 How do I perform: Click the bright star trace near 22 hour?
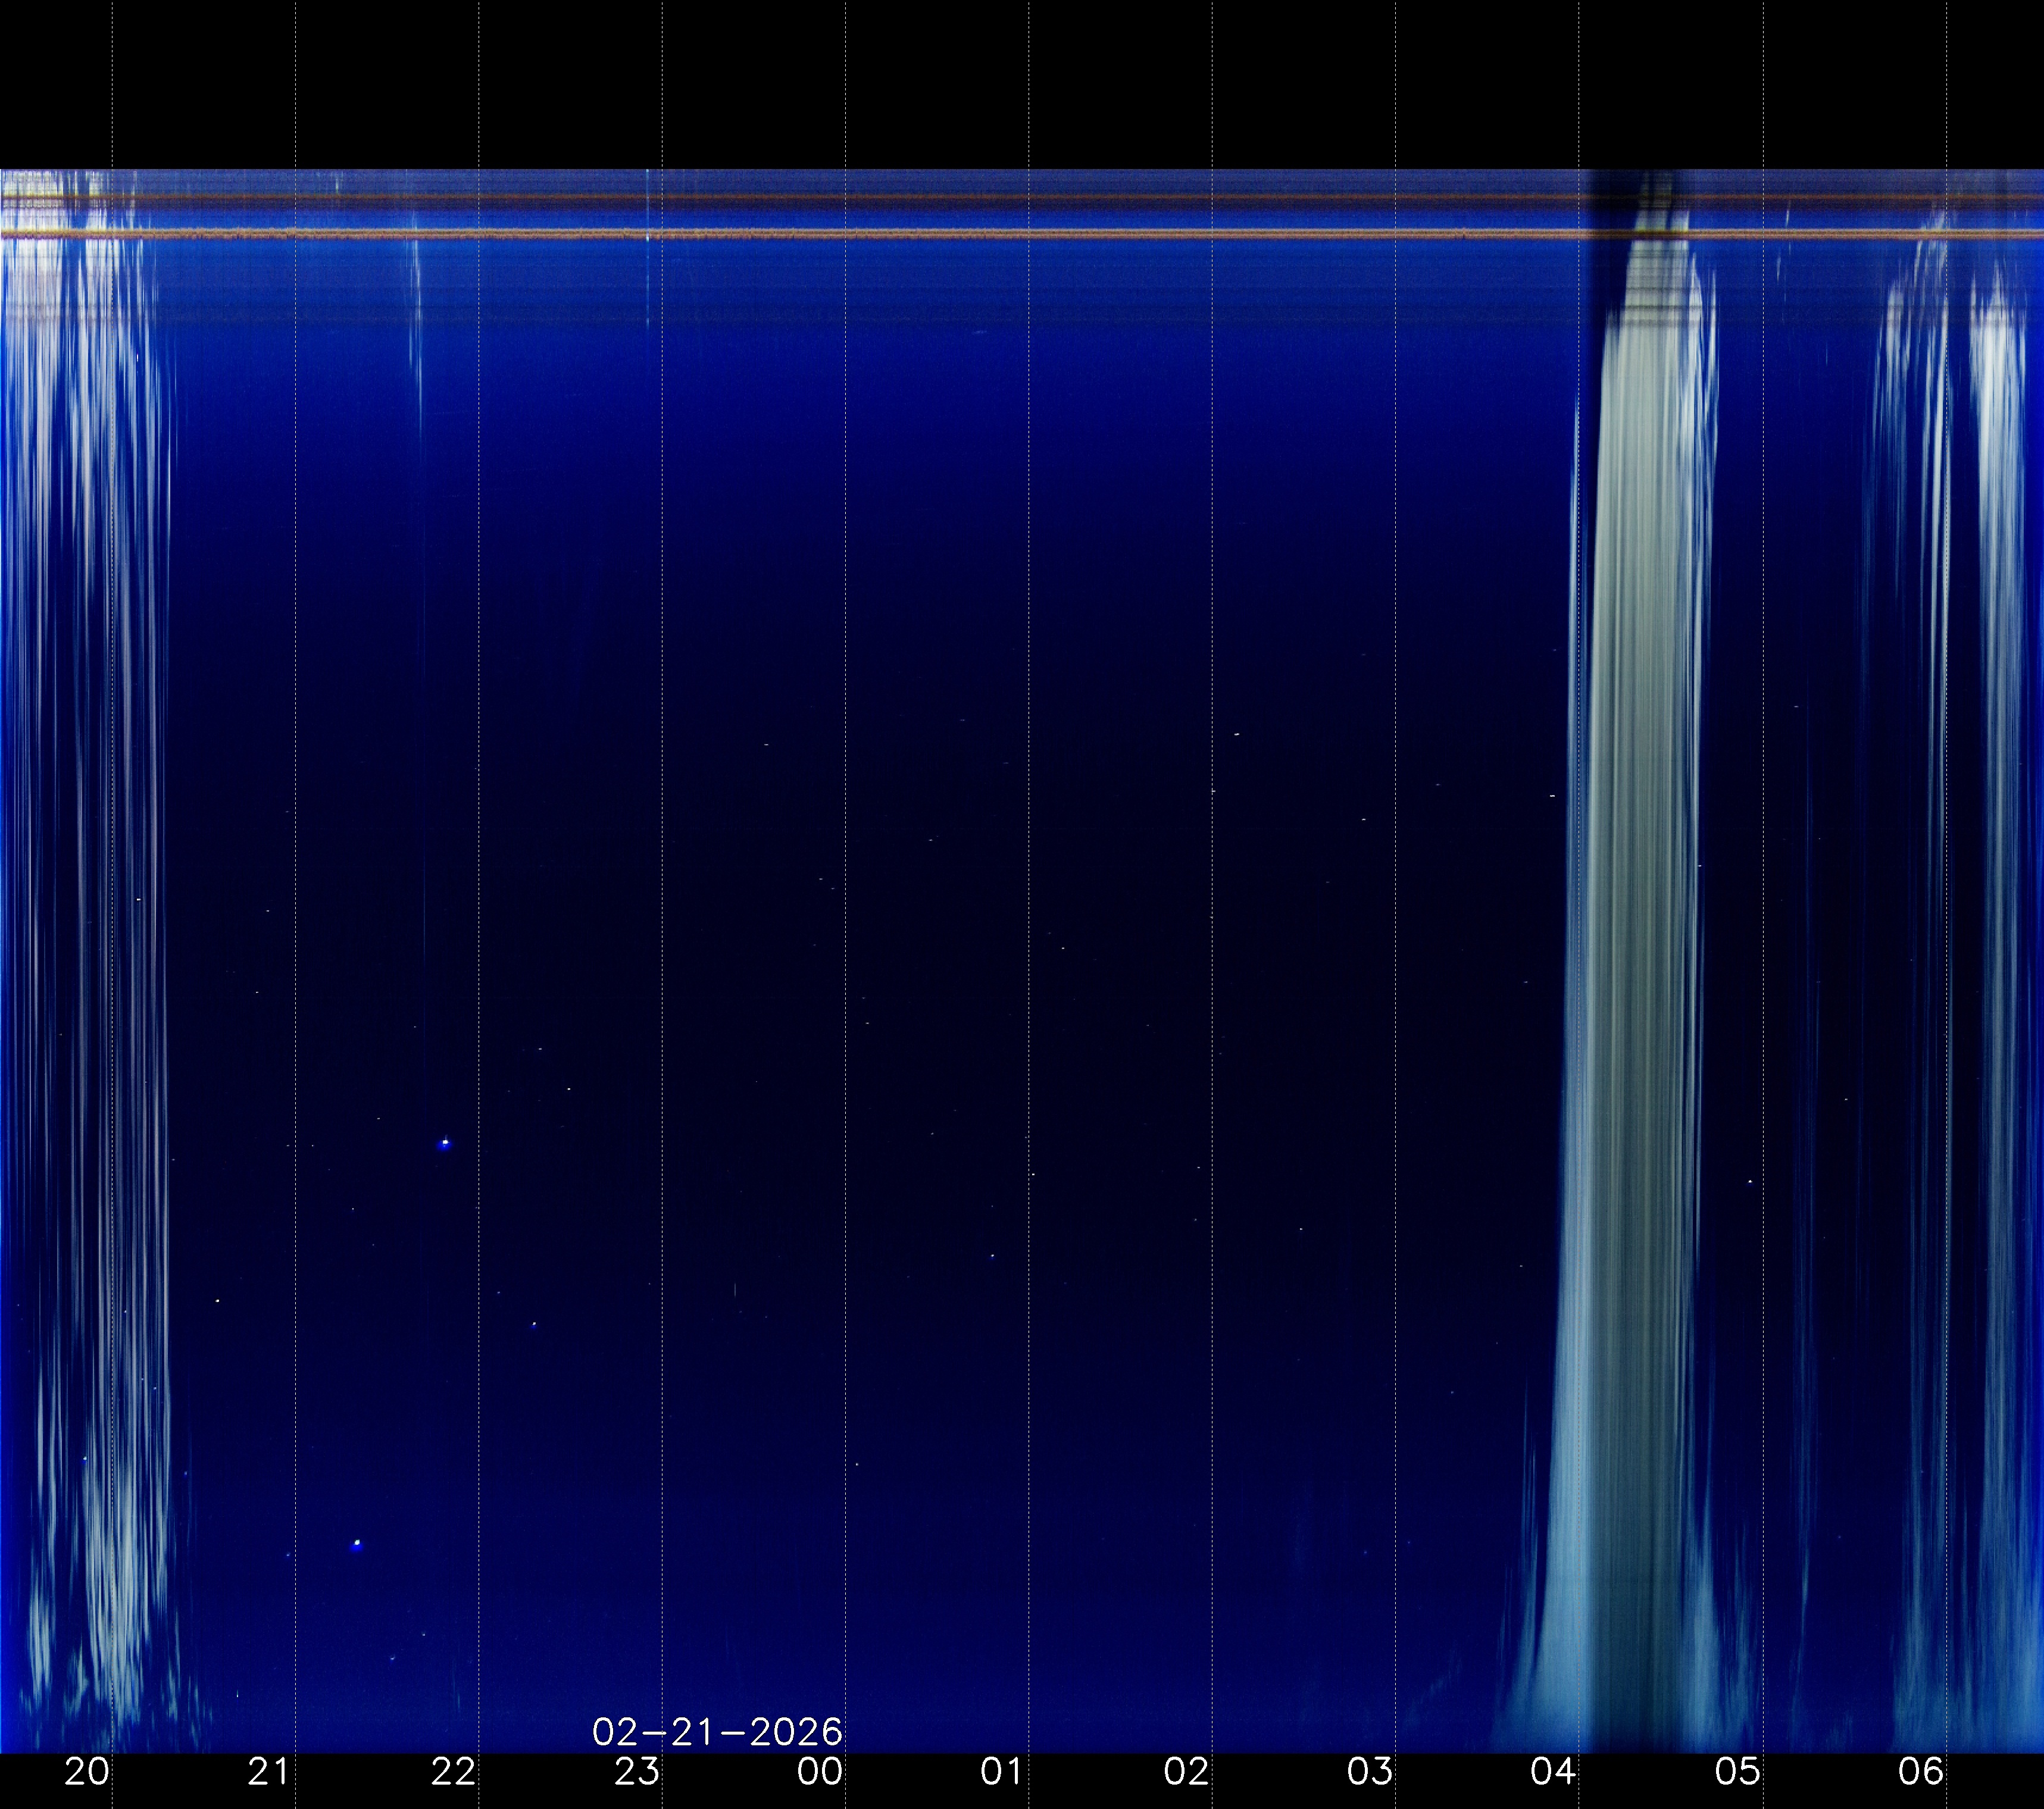click(x=445, y=1142)
